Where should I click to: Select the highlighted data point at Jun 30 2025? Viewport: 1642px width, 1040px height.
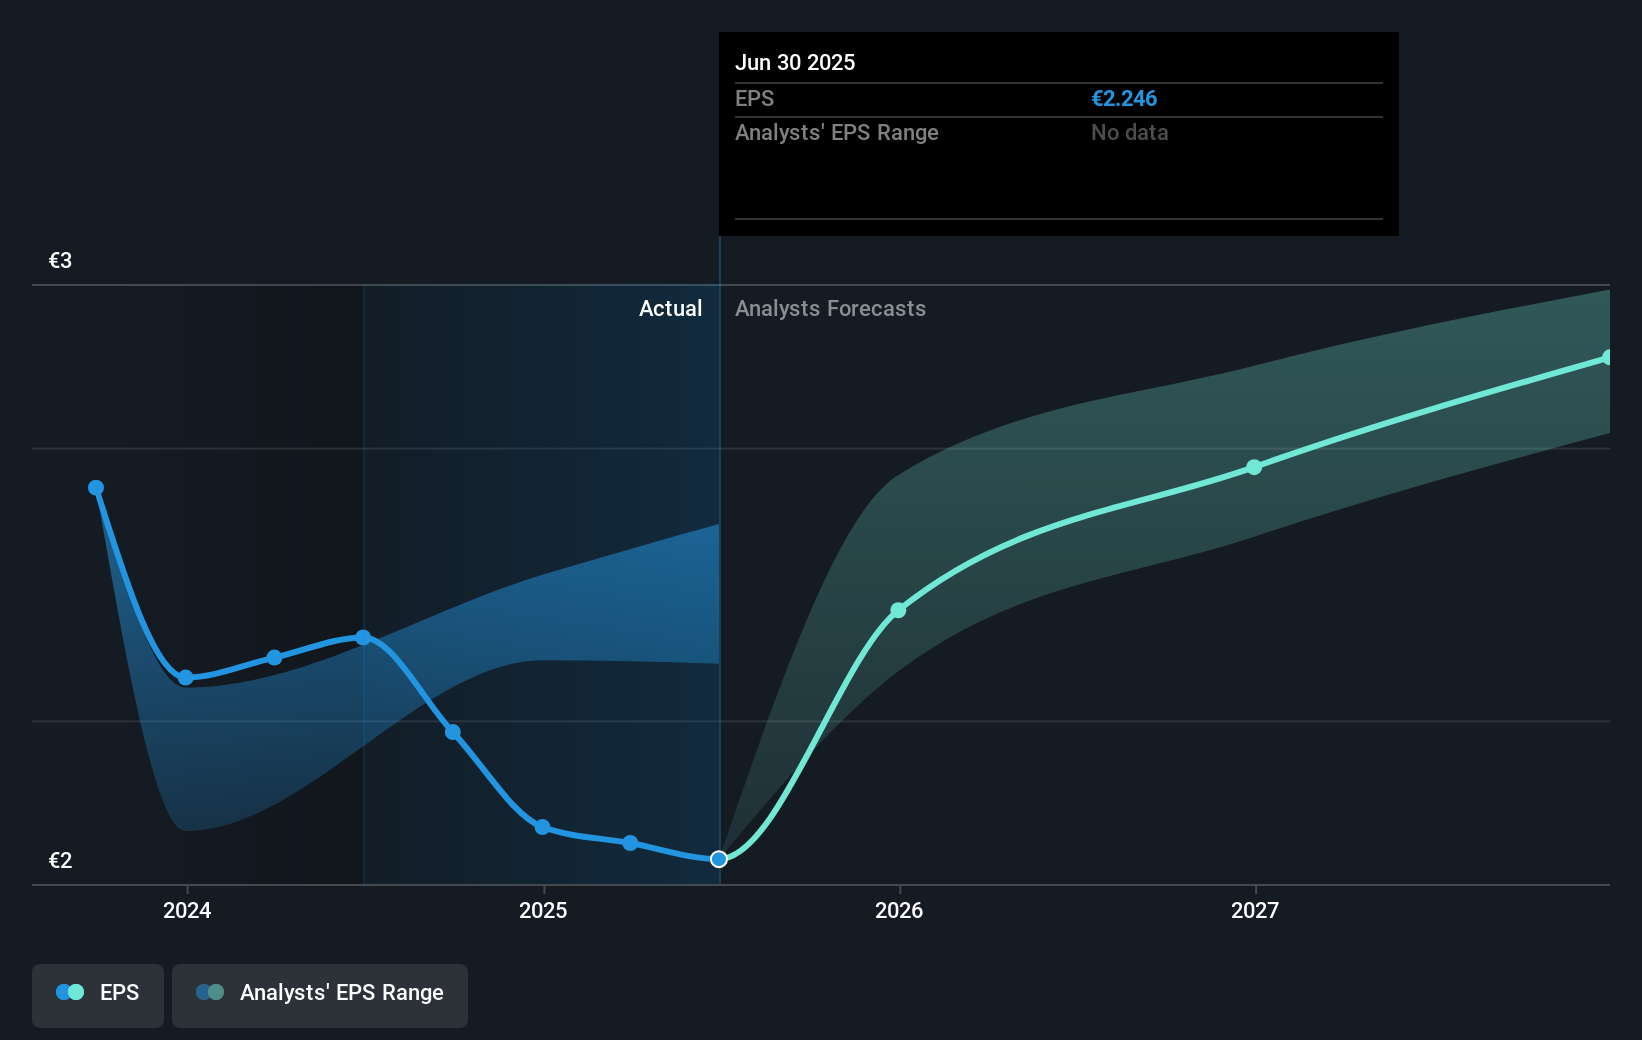coord(718,859)
